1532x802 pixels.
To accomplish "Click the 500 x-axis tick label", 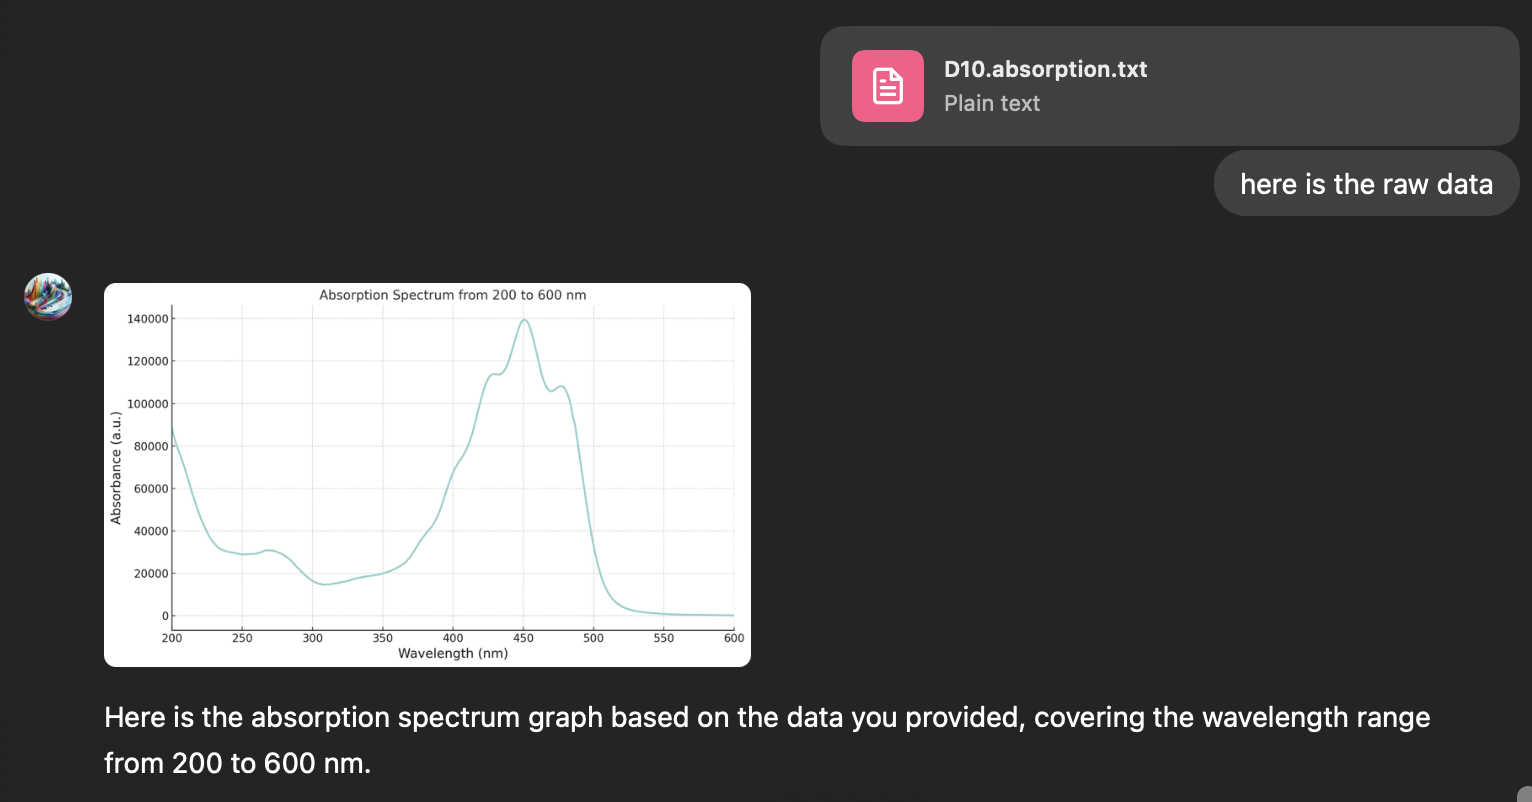I will (x=593, y=638).
